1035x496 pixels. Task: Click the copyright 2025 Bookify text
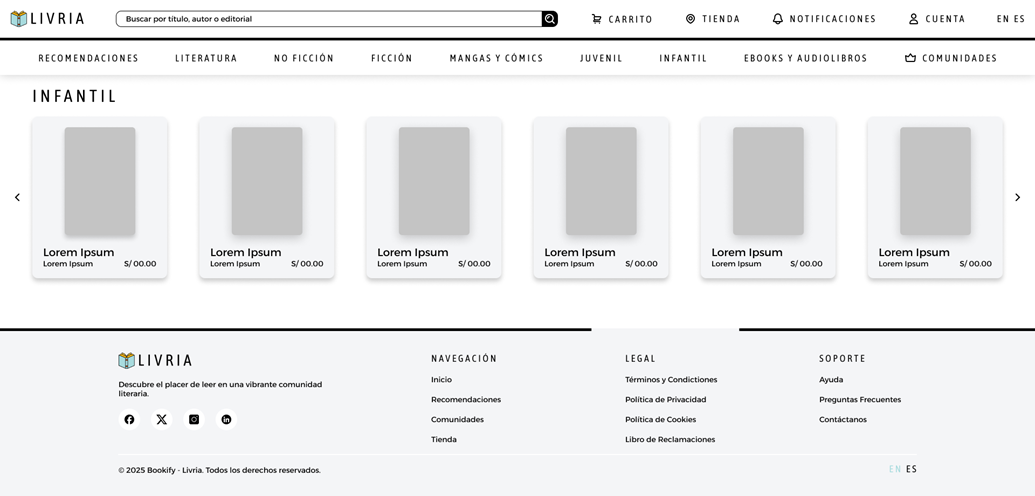[220, 470]
